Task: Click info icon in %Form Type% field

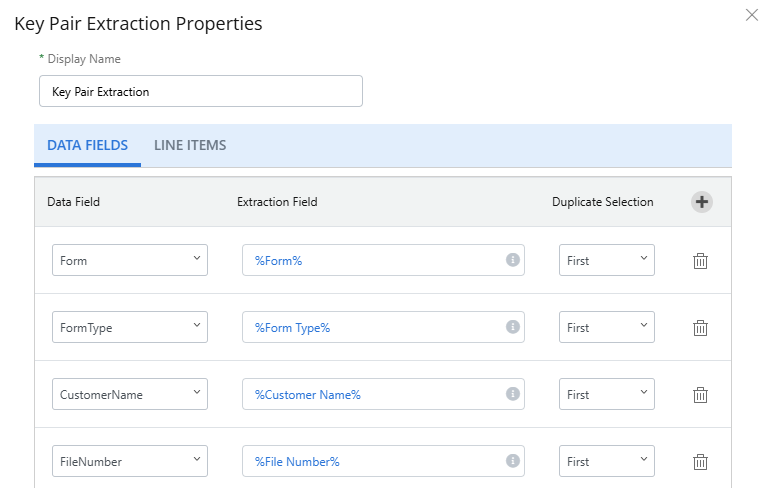Action: click(x=512, y=327)
